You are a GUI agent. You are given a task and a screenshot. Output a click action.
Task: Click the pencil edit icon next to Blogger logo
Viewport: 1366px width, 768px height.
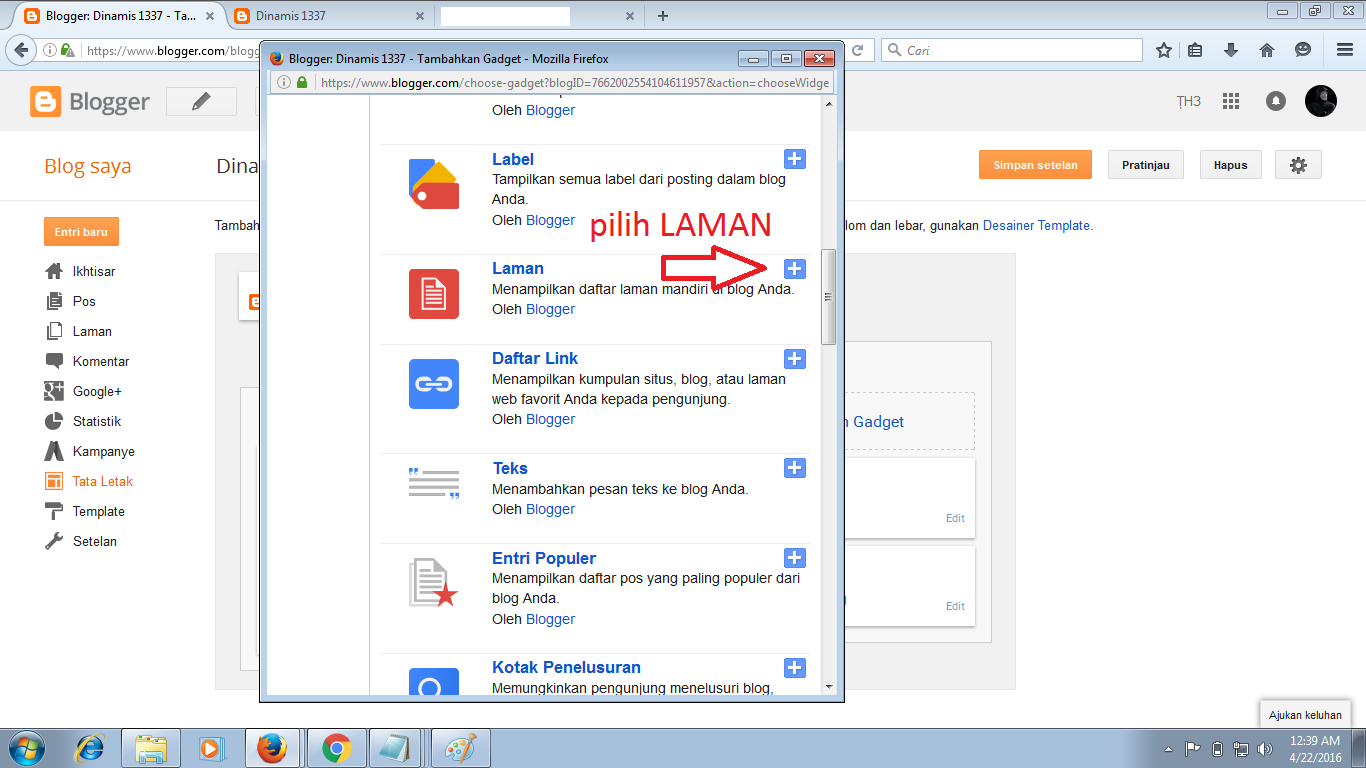(200, 101)
